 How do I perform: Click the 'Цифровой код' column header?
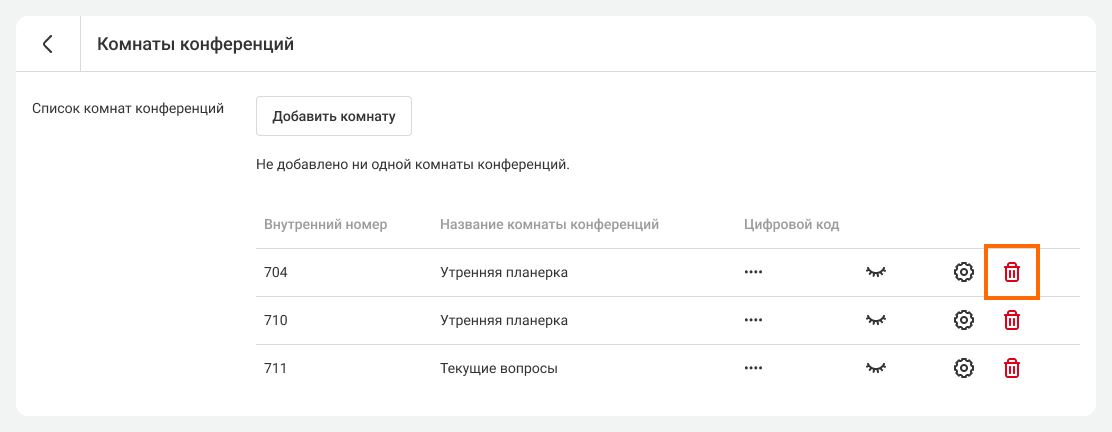791,224
